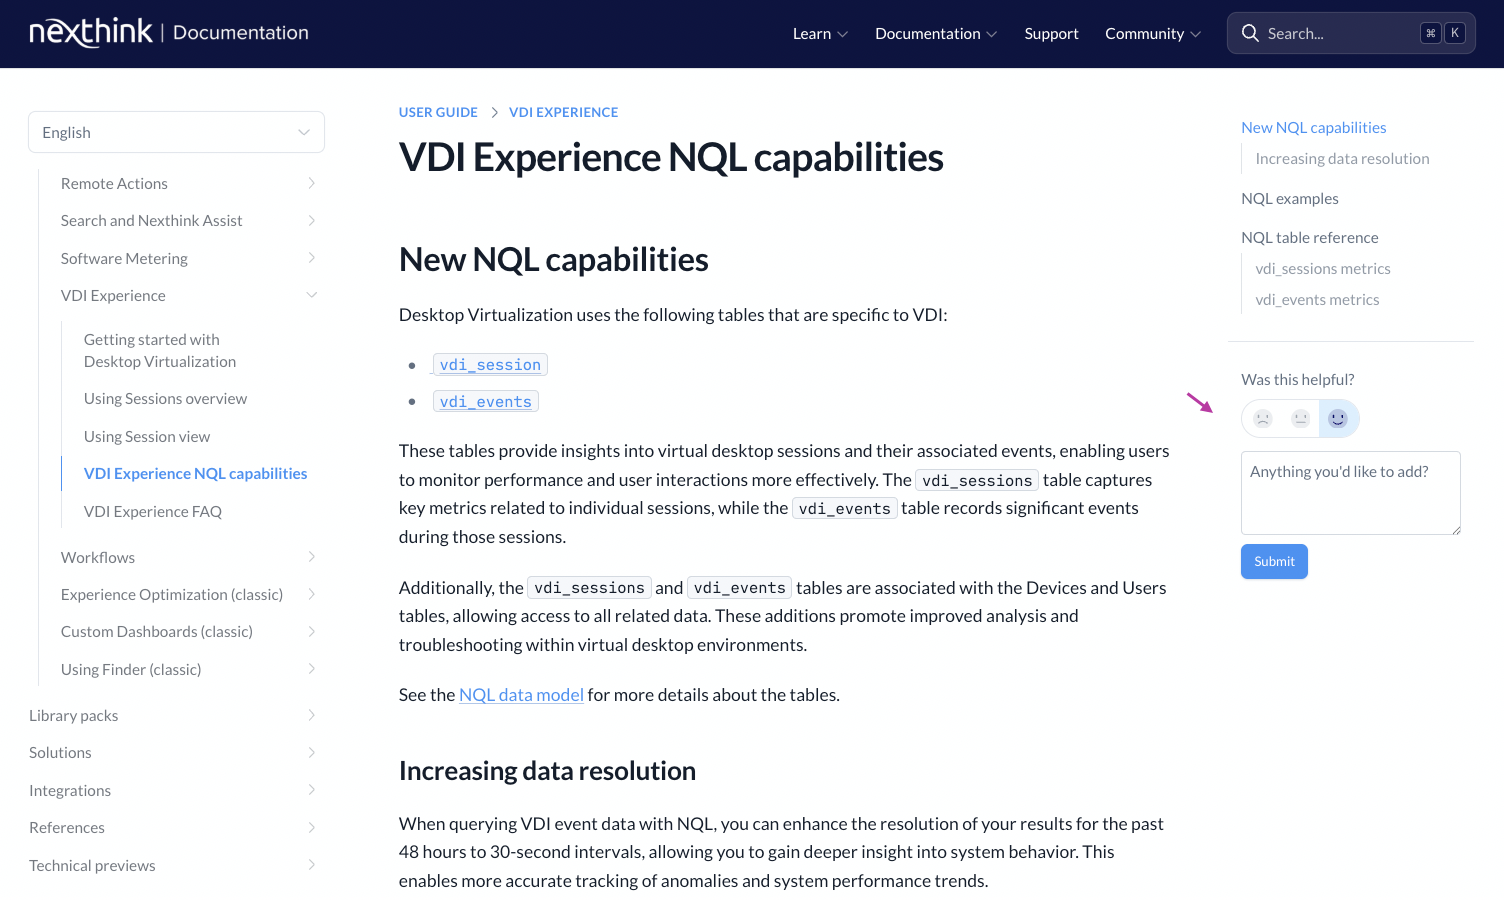This screenshot has width=1504, height=900.
Task: Click the Support nav link
Action: click(x=1051, y=34)
